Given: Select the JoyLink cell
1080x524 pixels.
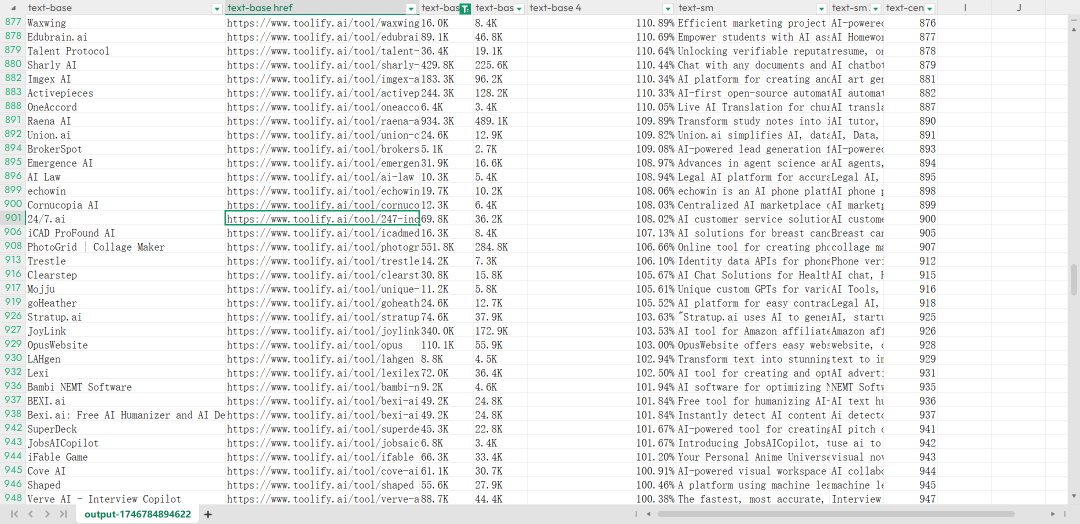Looking at the screenshot, I should 125,331.
